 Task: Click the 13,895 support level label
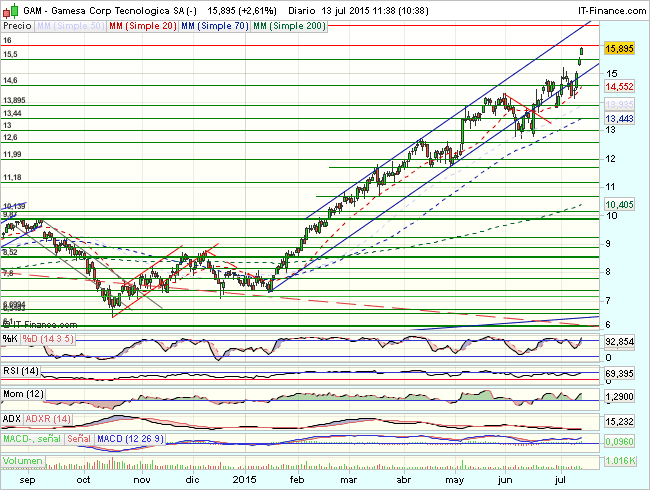15,100
